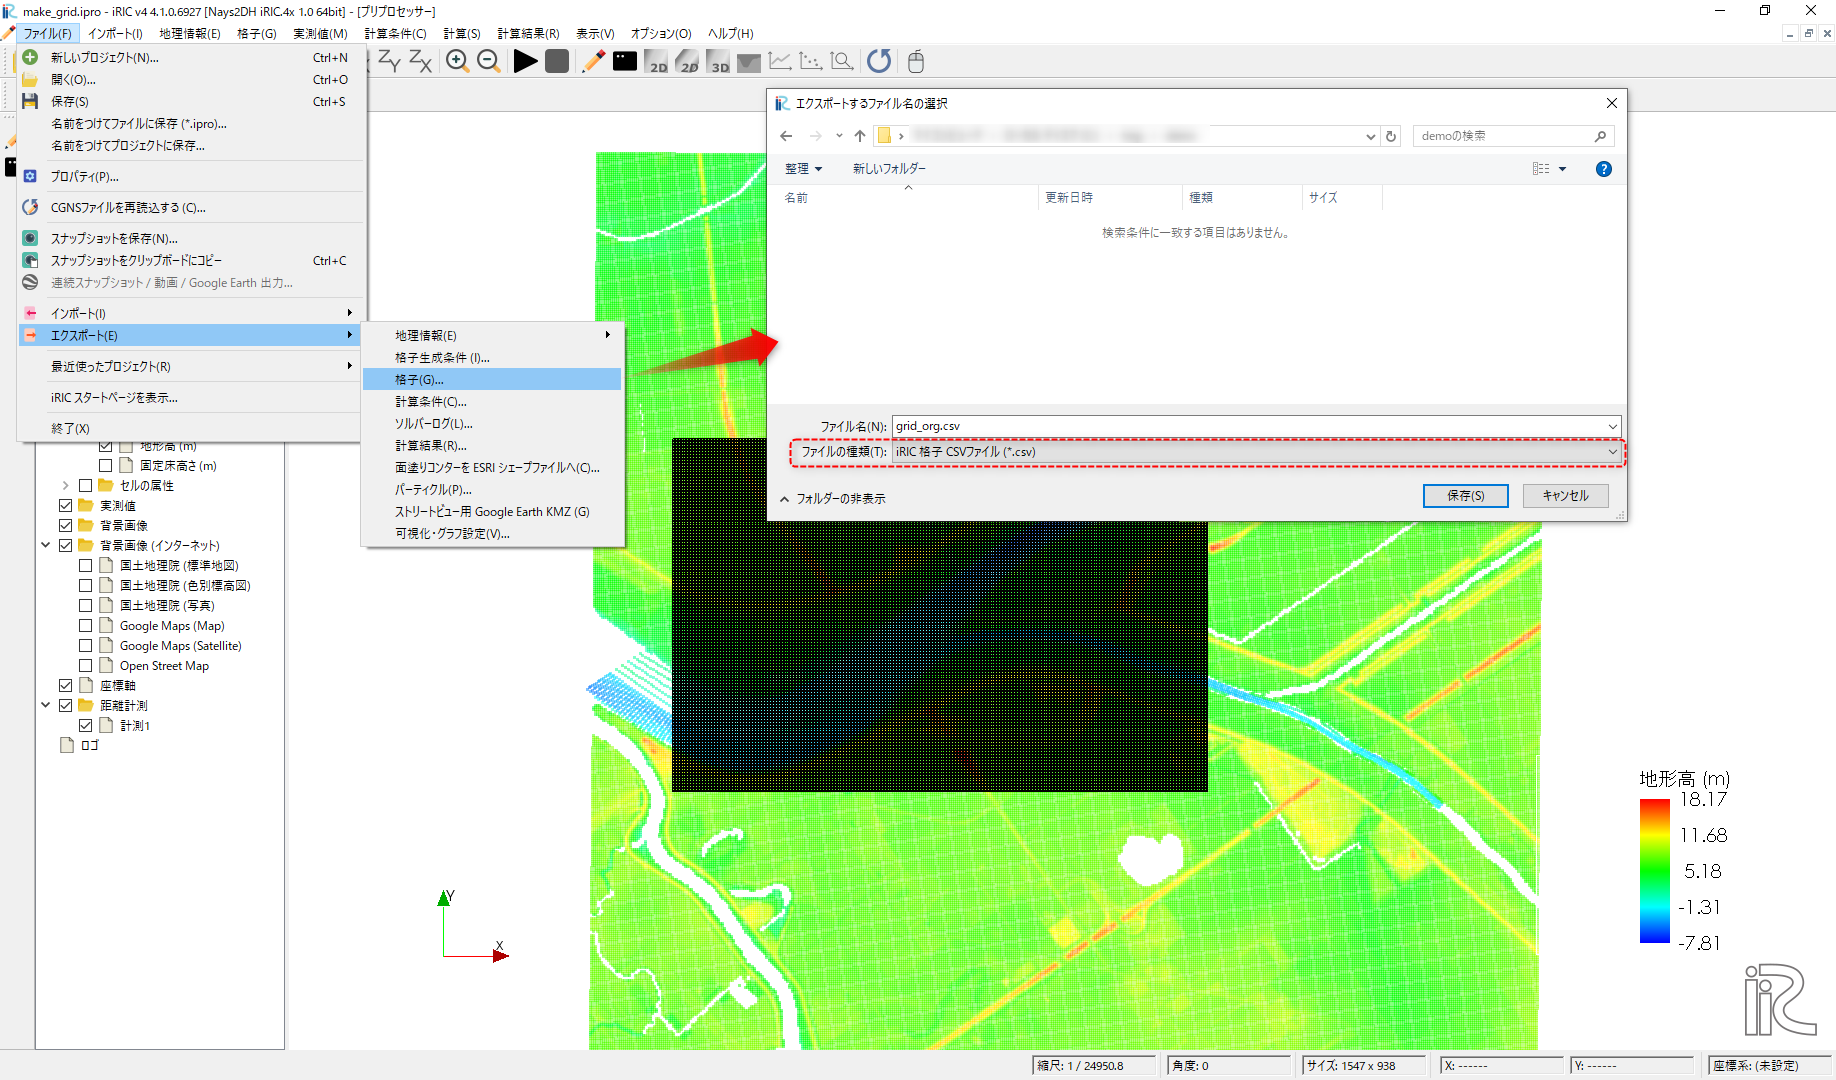Uncheck the 座標軸 checkbox
1836x1080 pixels.
click(x=66, y=686)
